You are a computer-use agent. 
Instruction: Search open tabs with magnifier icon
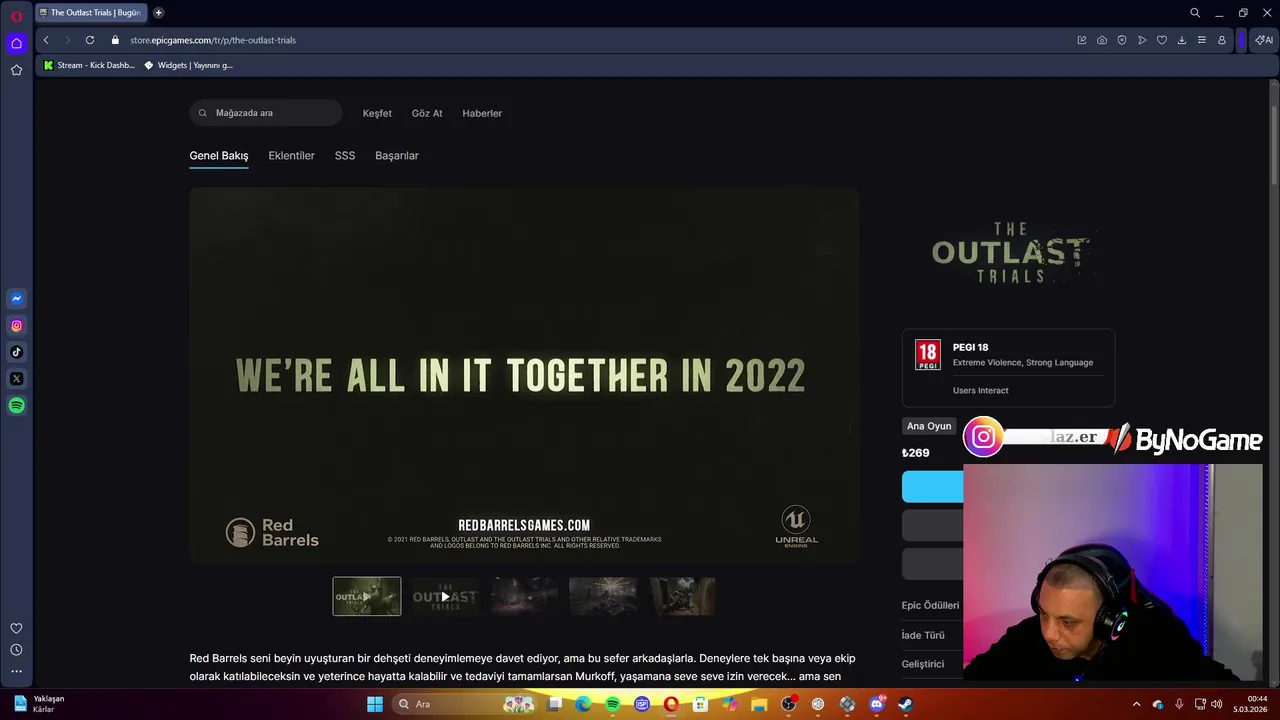tap(1195, 13)
